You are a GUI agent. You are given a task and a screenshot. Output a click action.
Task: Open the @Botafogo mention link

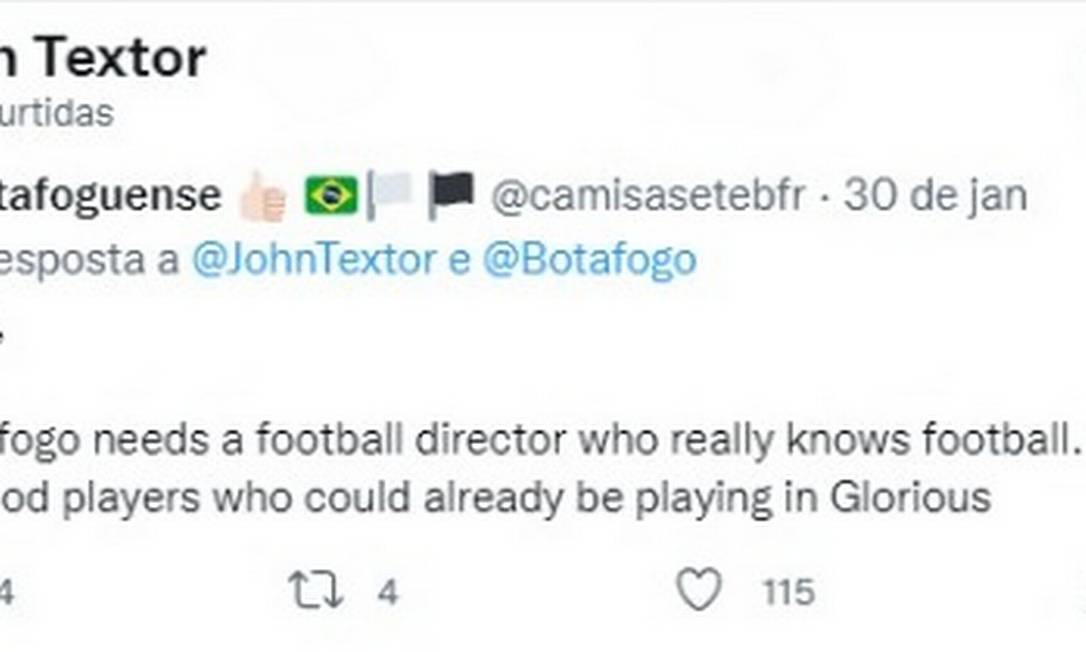[x=589, y=259]
